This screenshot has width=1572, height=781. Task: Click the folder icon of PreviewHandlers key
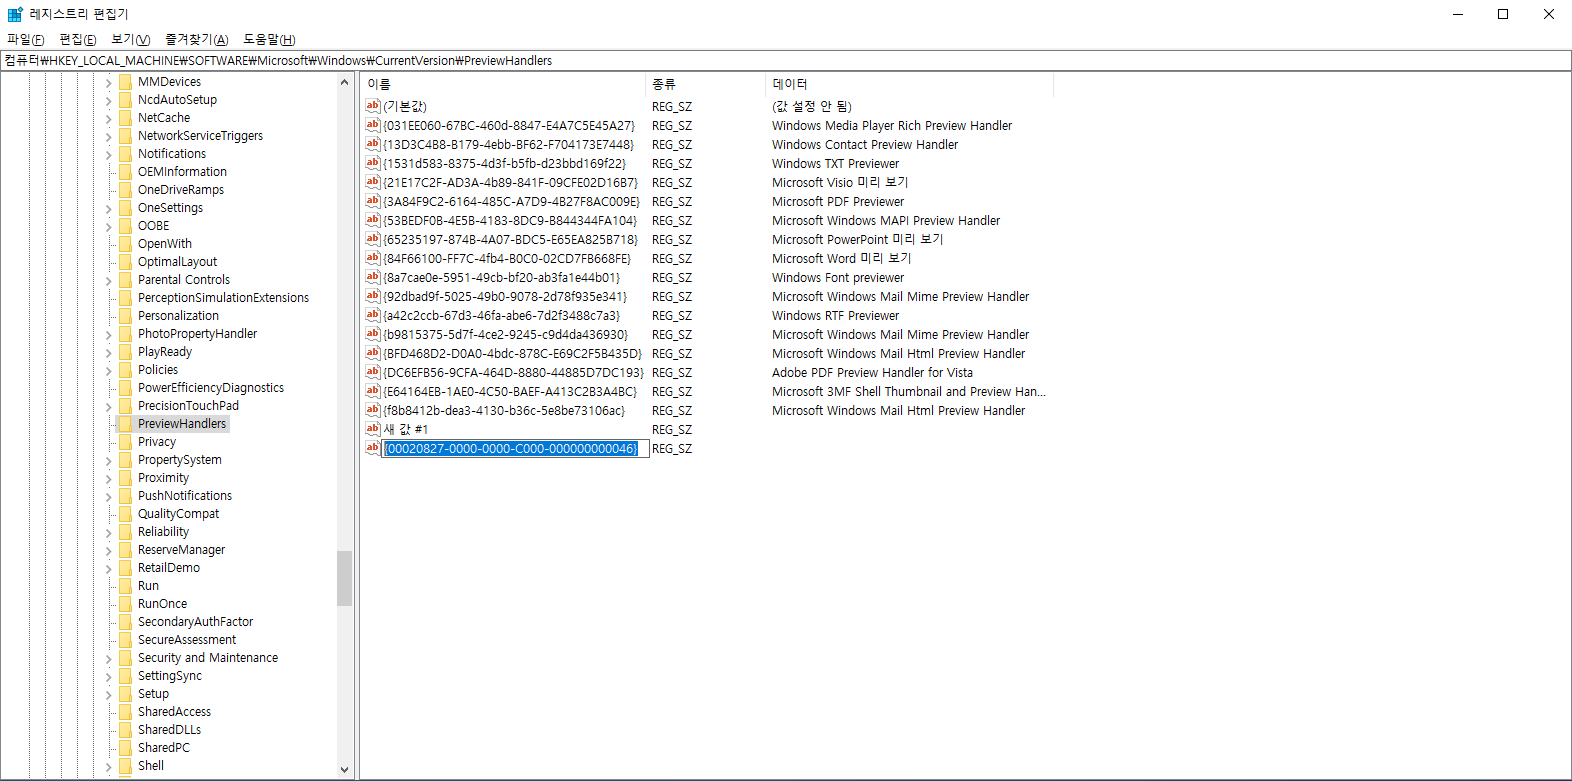125,424
